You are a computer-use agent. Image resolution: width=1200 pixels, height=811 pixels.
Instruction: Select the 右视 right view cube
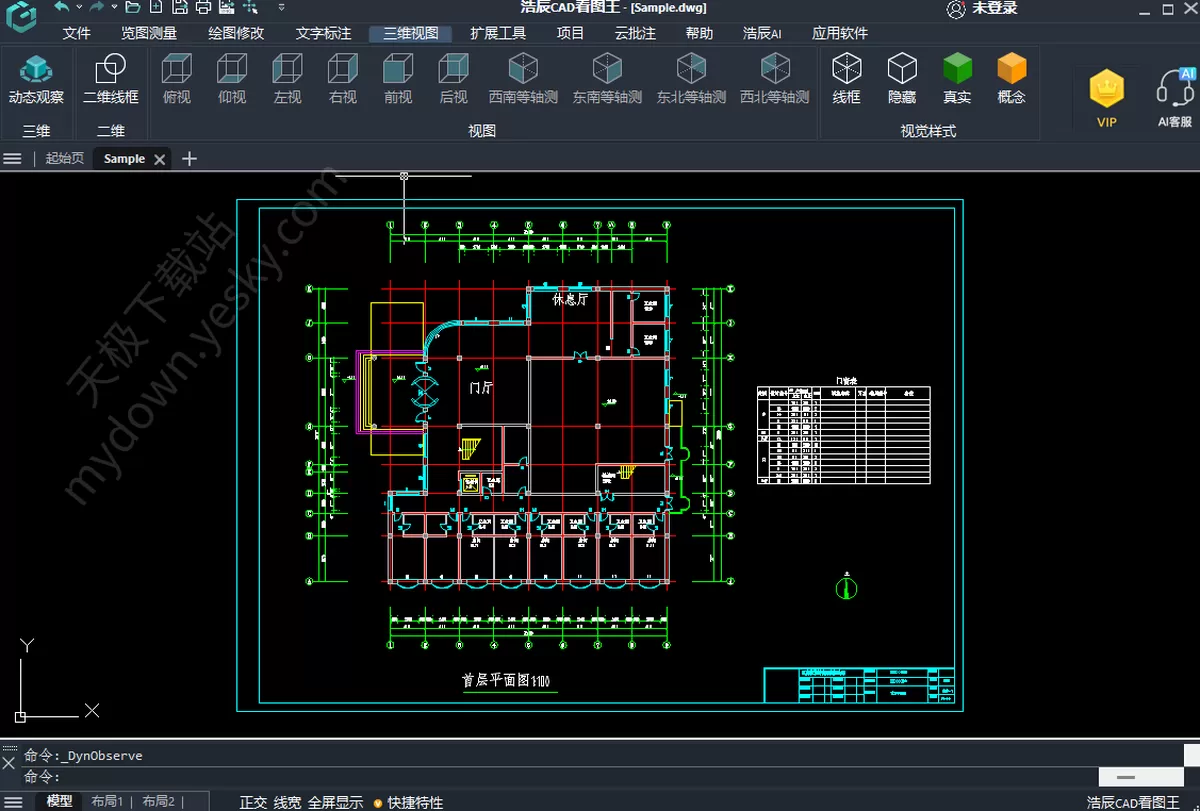[343, 80]
